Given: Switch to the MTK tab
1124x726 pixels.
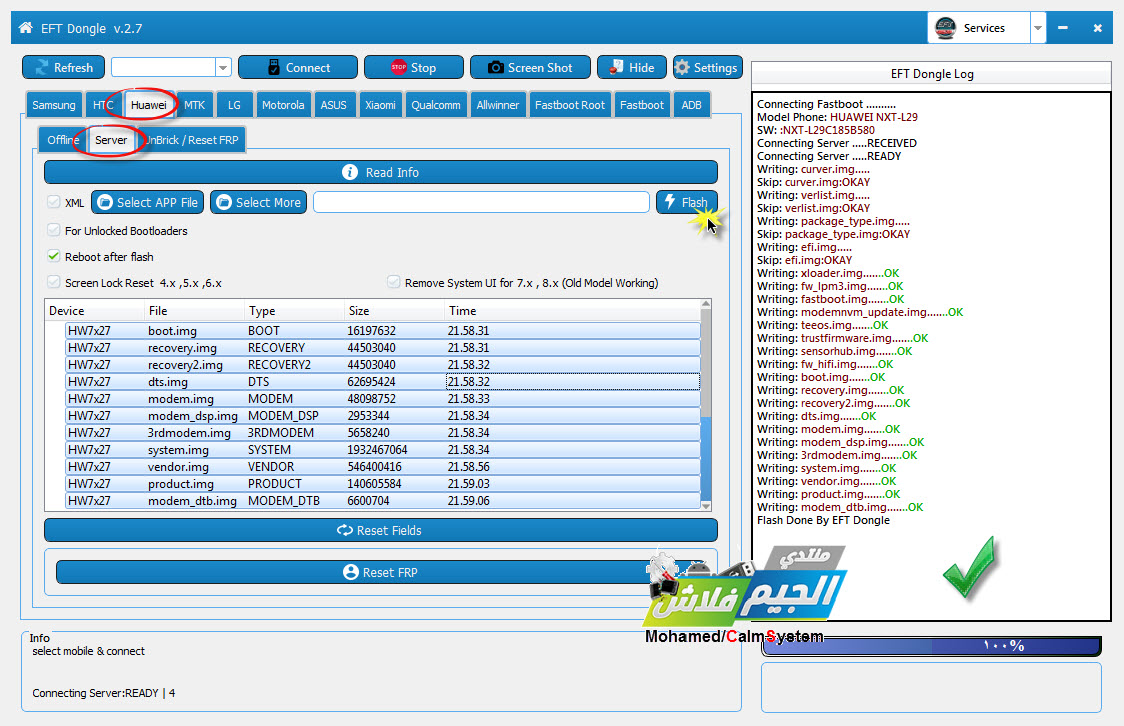Looking at the screenshot, I should click(x=194, y=105).
